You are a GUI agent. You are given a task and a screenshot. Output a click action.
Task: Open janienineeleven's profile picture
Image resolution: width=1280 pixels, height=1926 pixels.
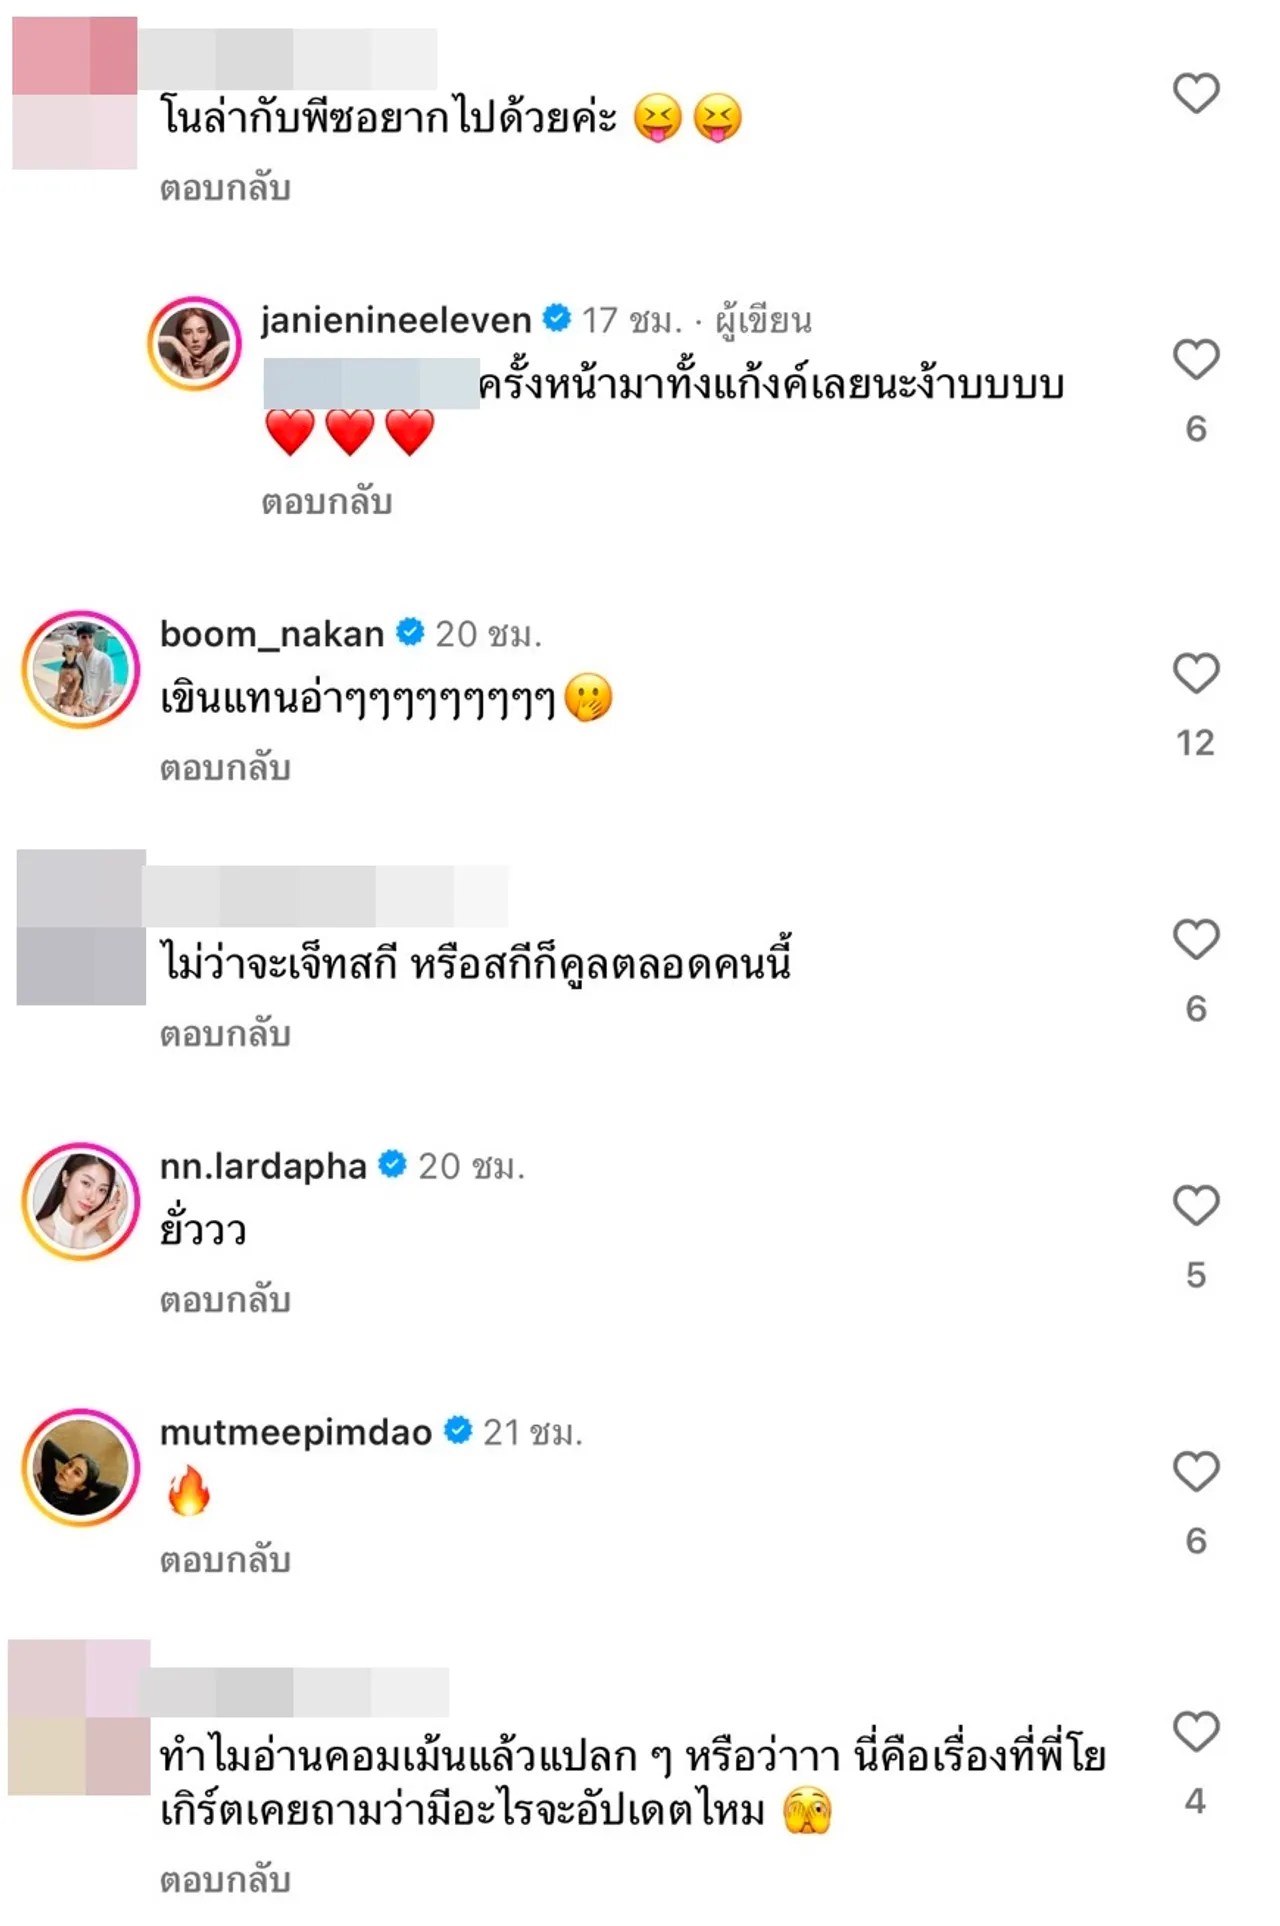click(194, 343)
